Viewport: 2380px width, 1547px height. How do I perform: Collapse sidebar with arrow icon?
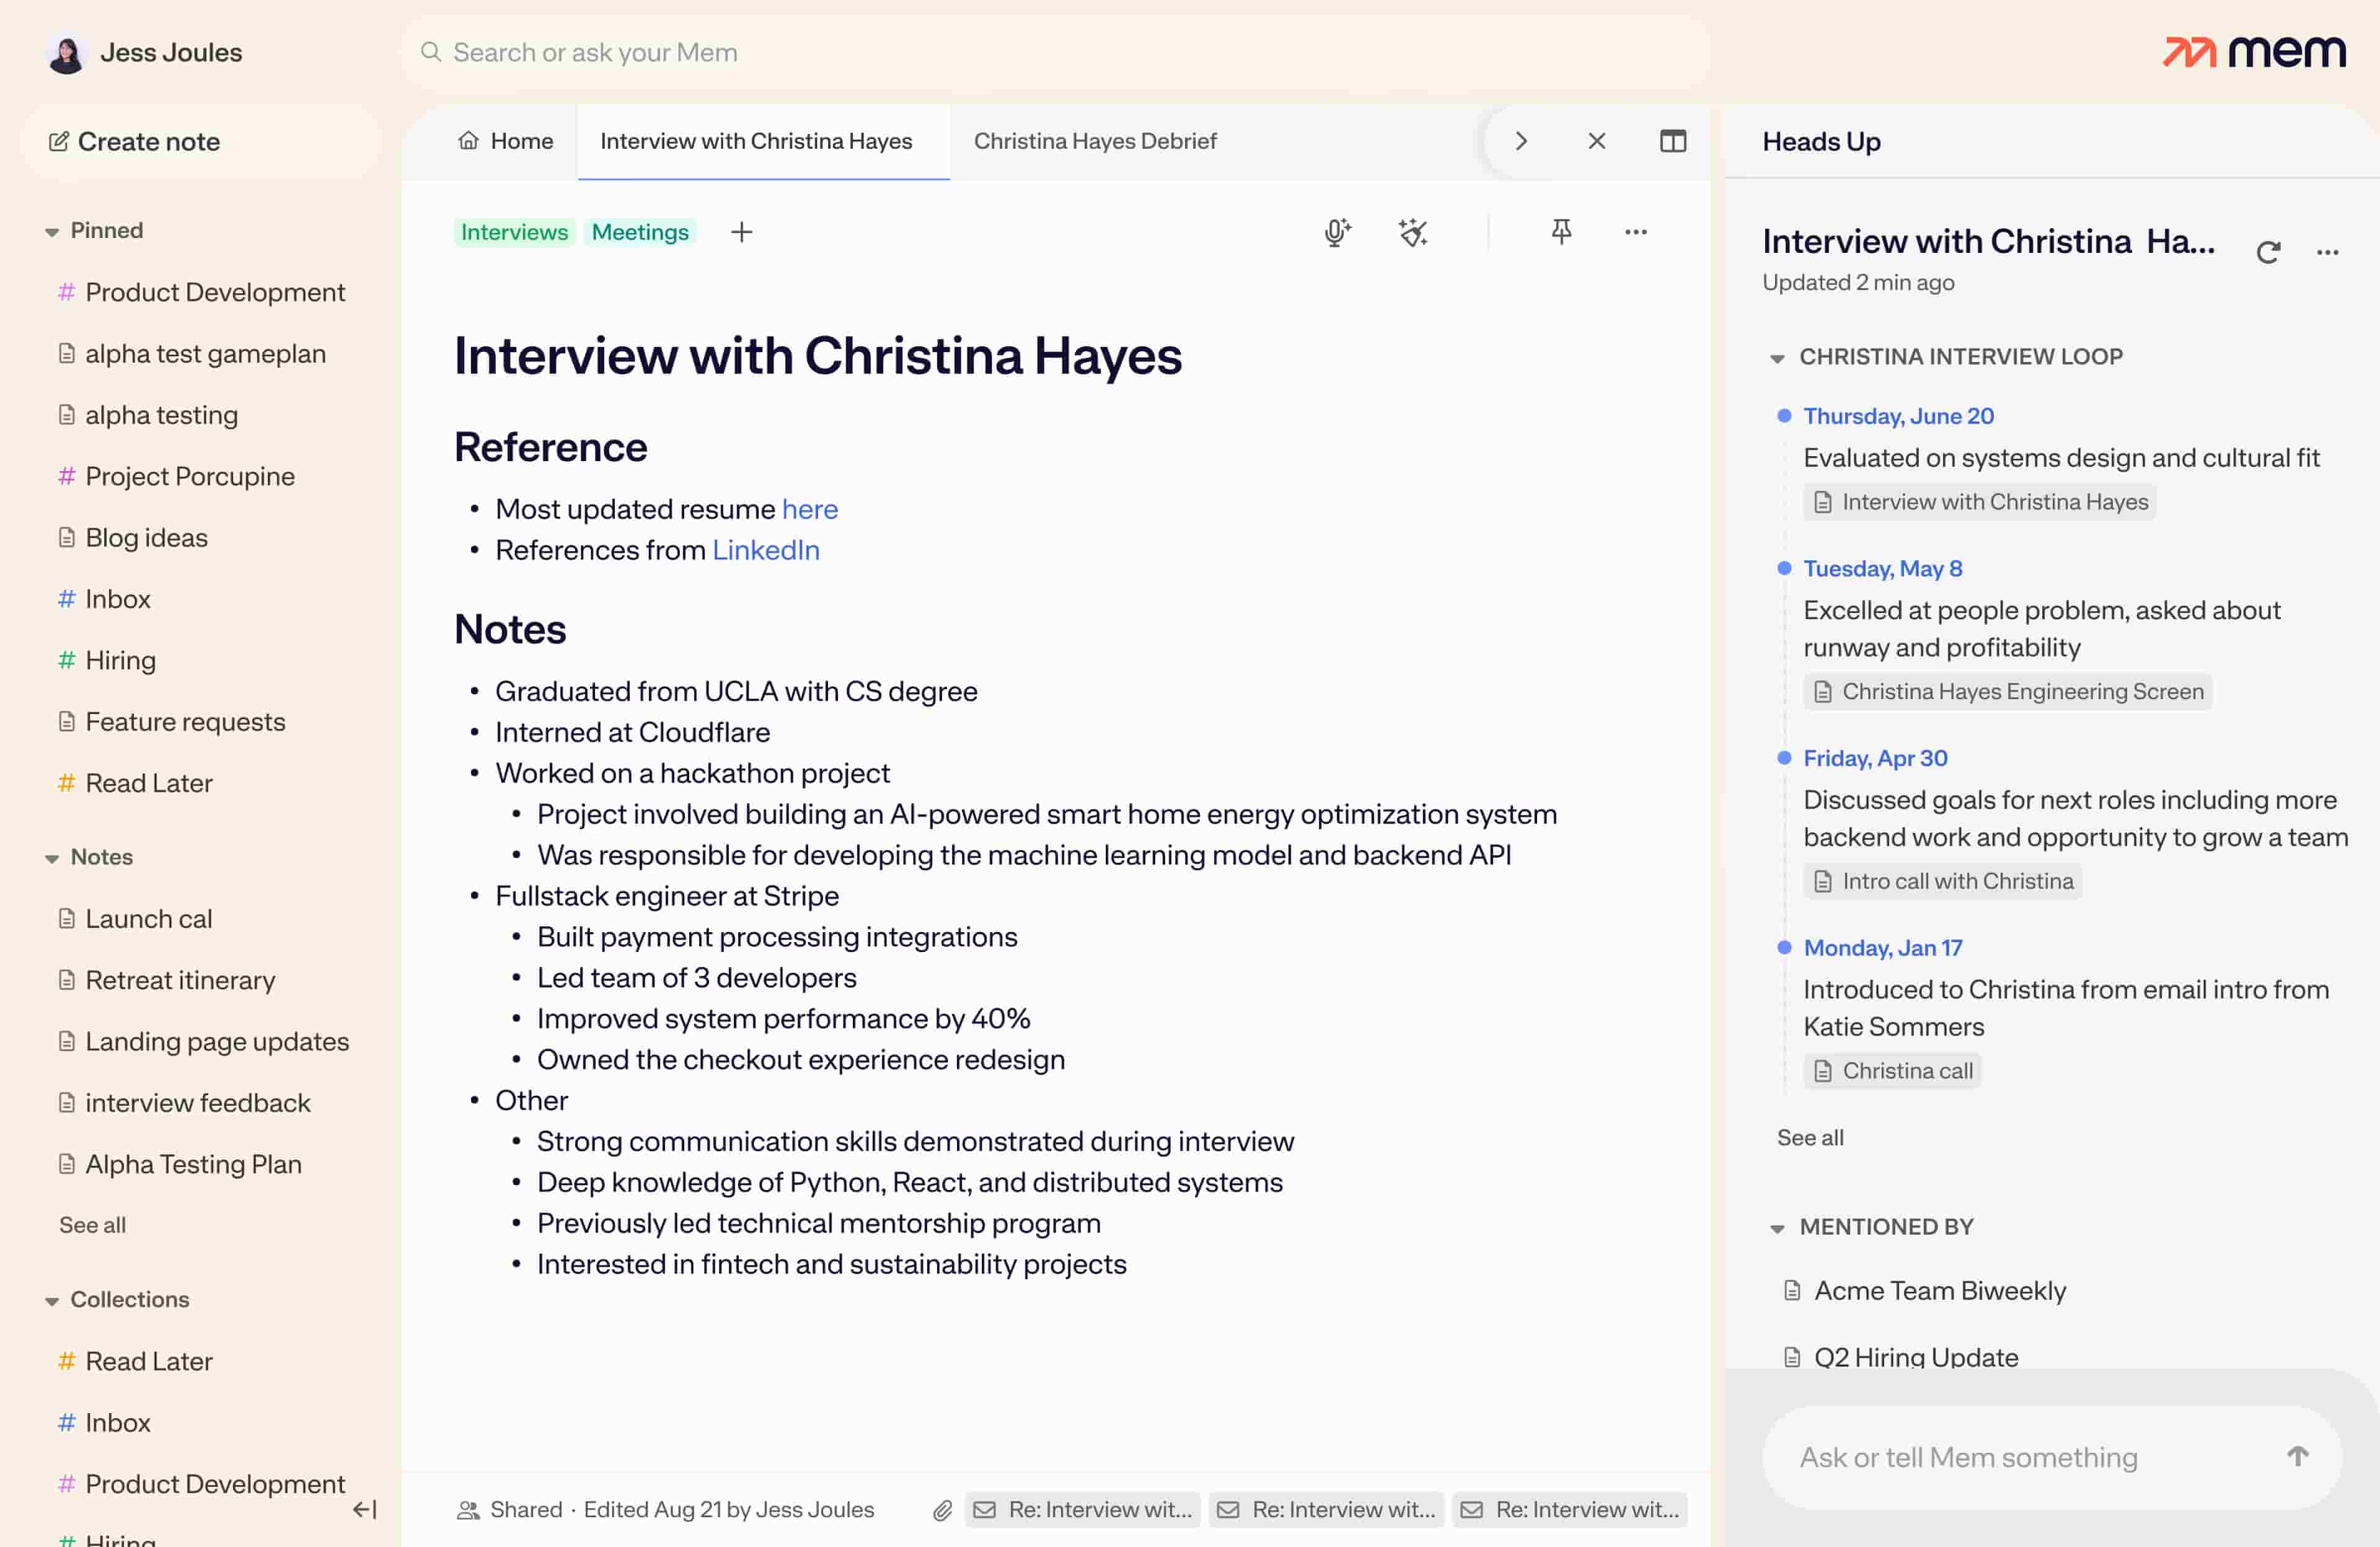tap(365, 1510)
